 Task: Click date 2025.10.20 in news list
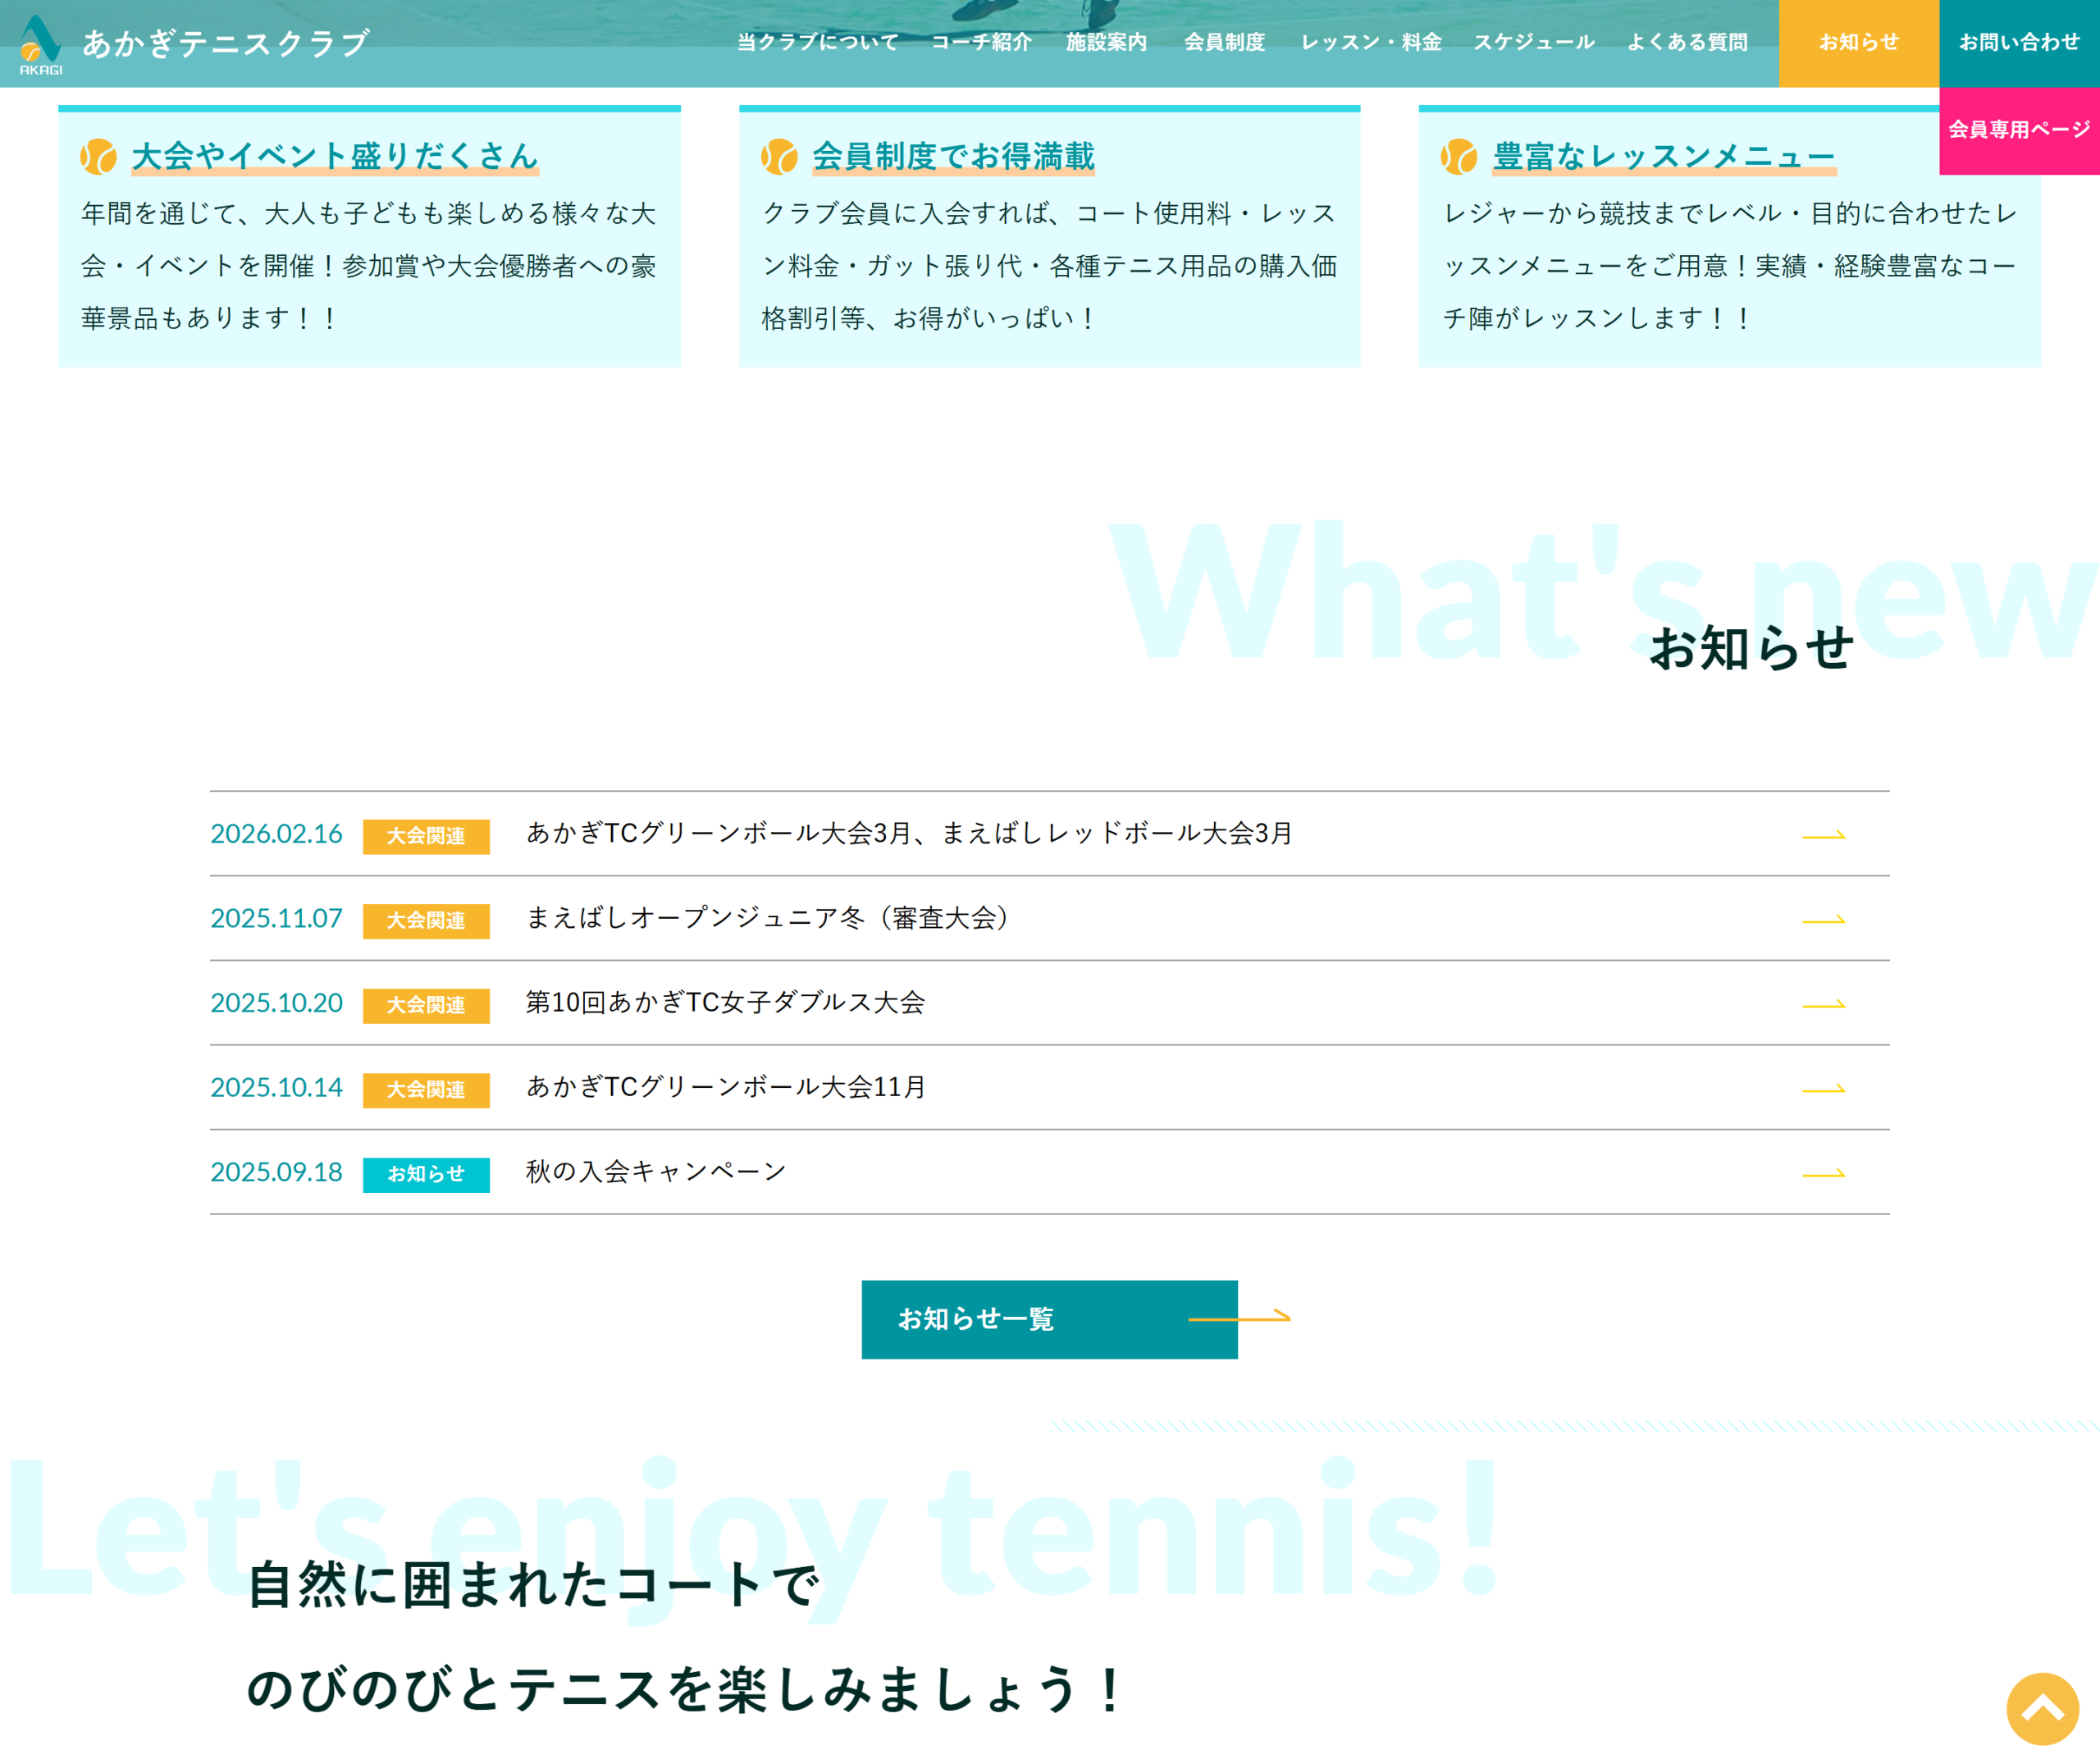pyautogui.click(x=276, y=1003)
